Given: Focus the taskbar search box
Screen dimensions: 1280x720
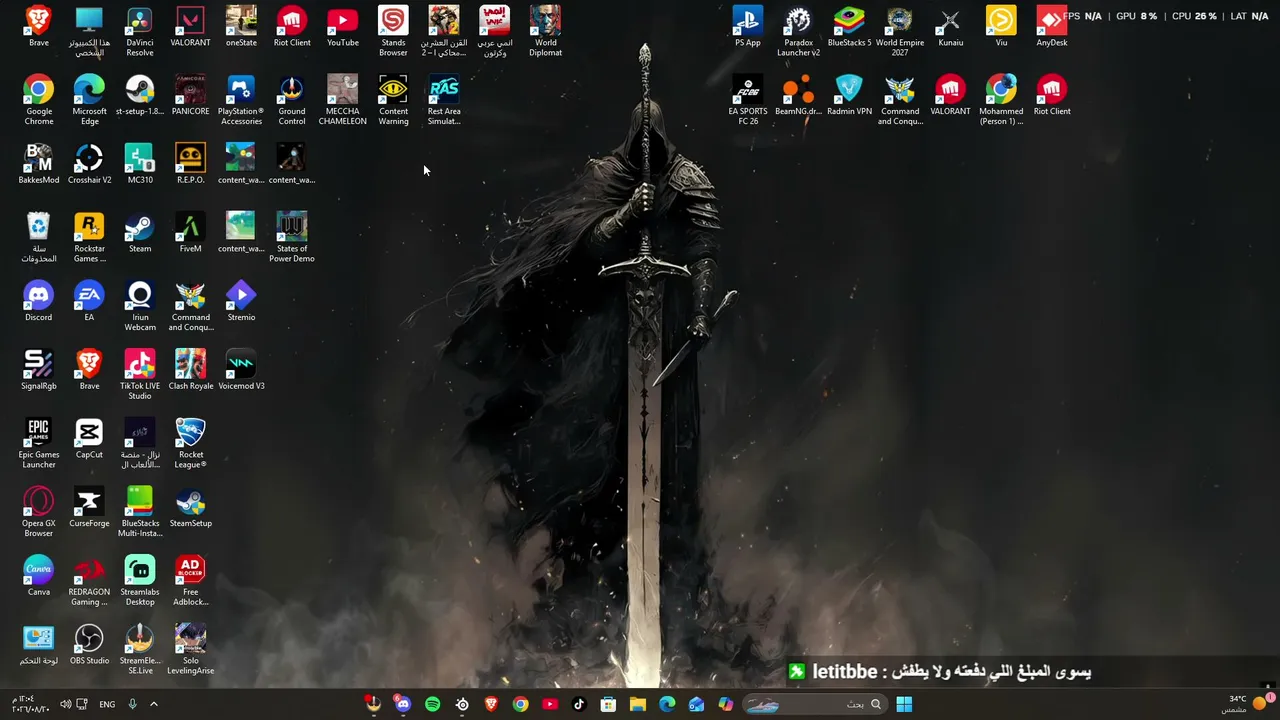Looking at the screenshot, I should 814,704.
